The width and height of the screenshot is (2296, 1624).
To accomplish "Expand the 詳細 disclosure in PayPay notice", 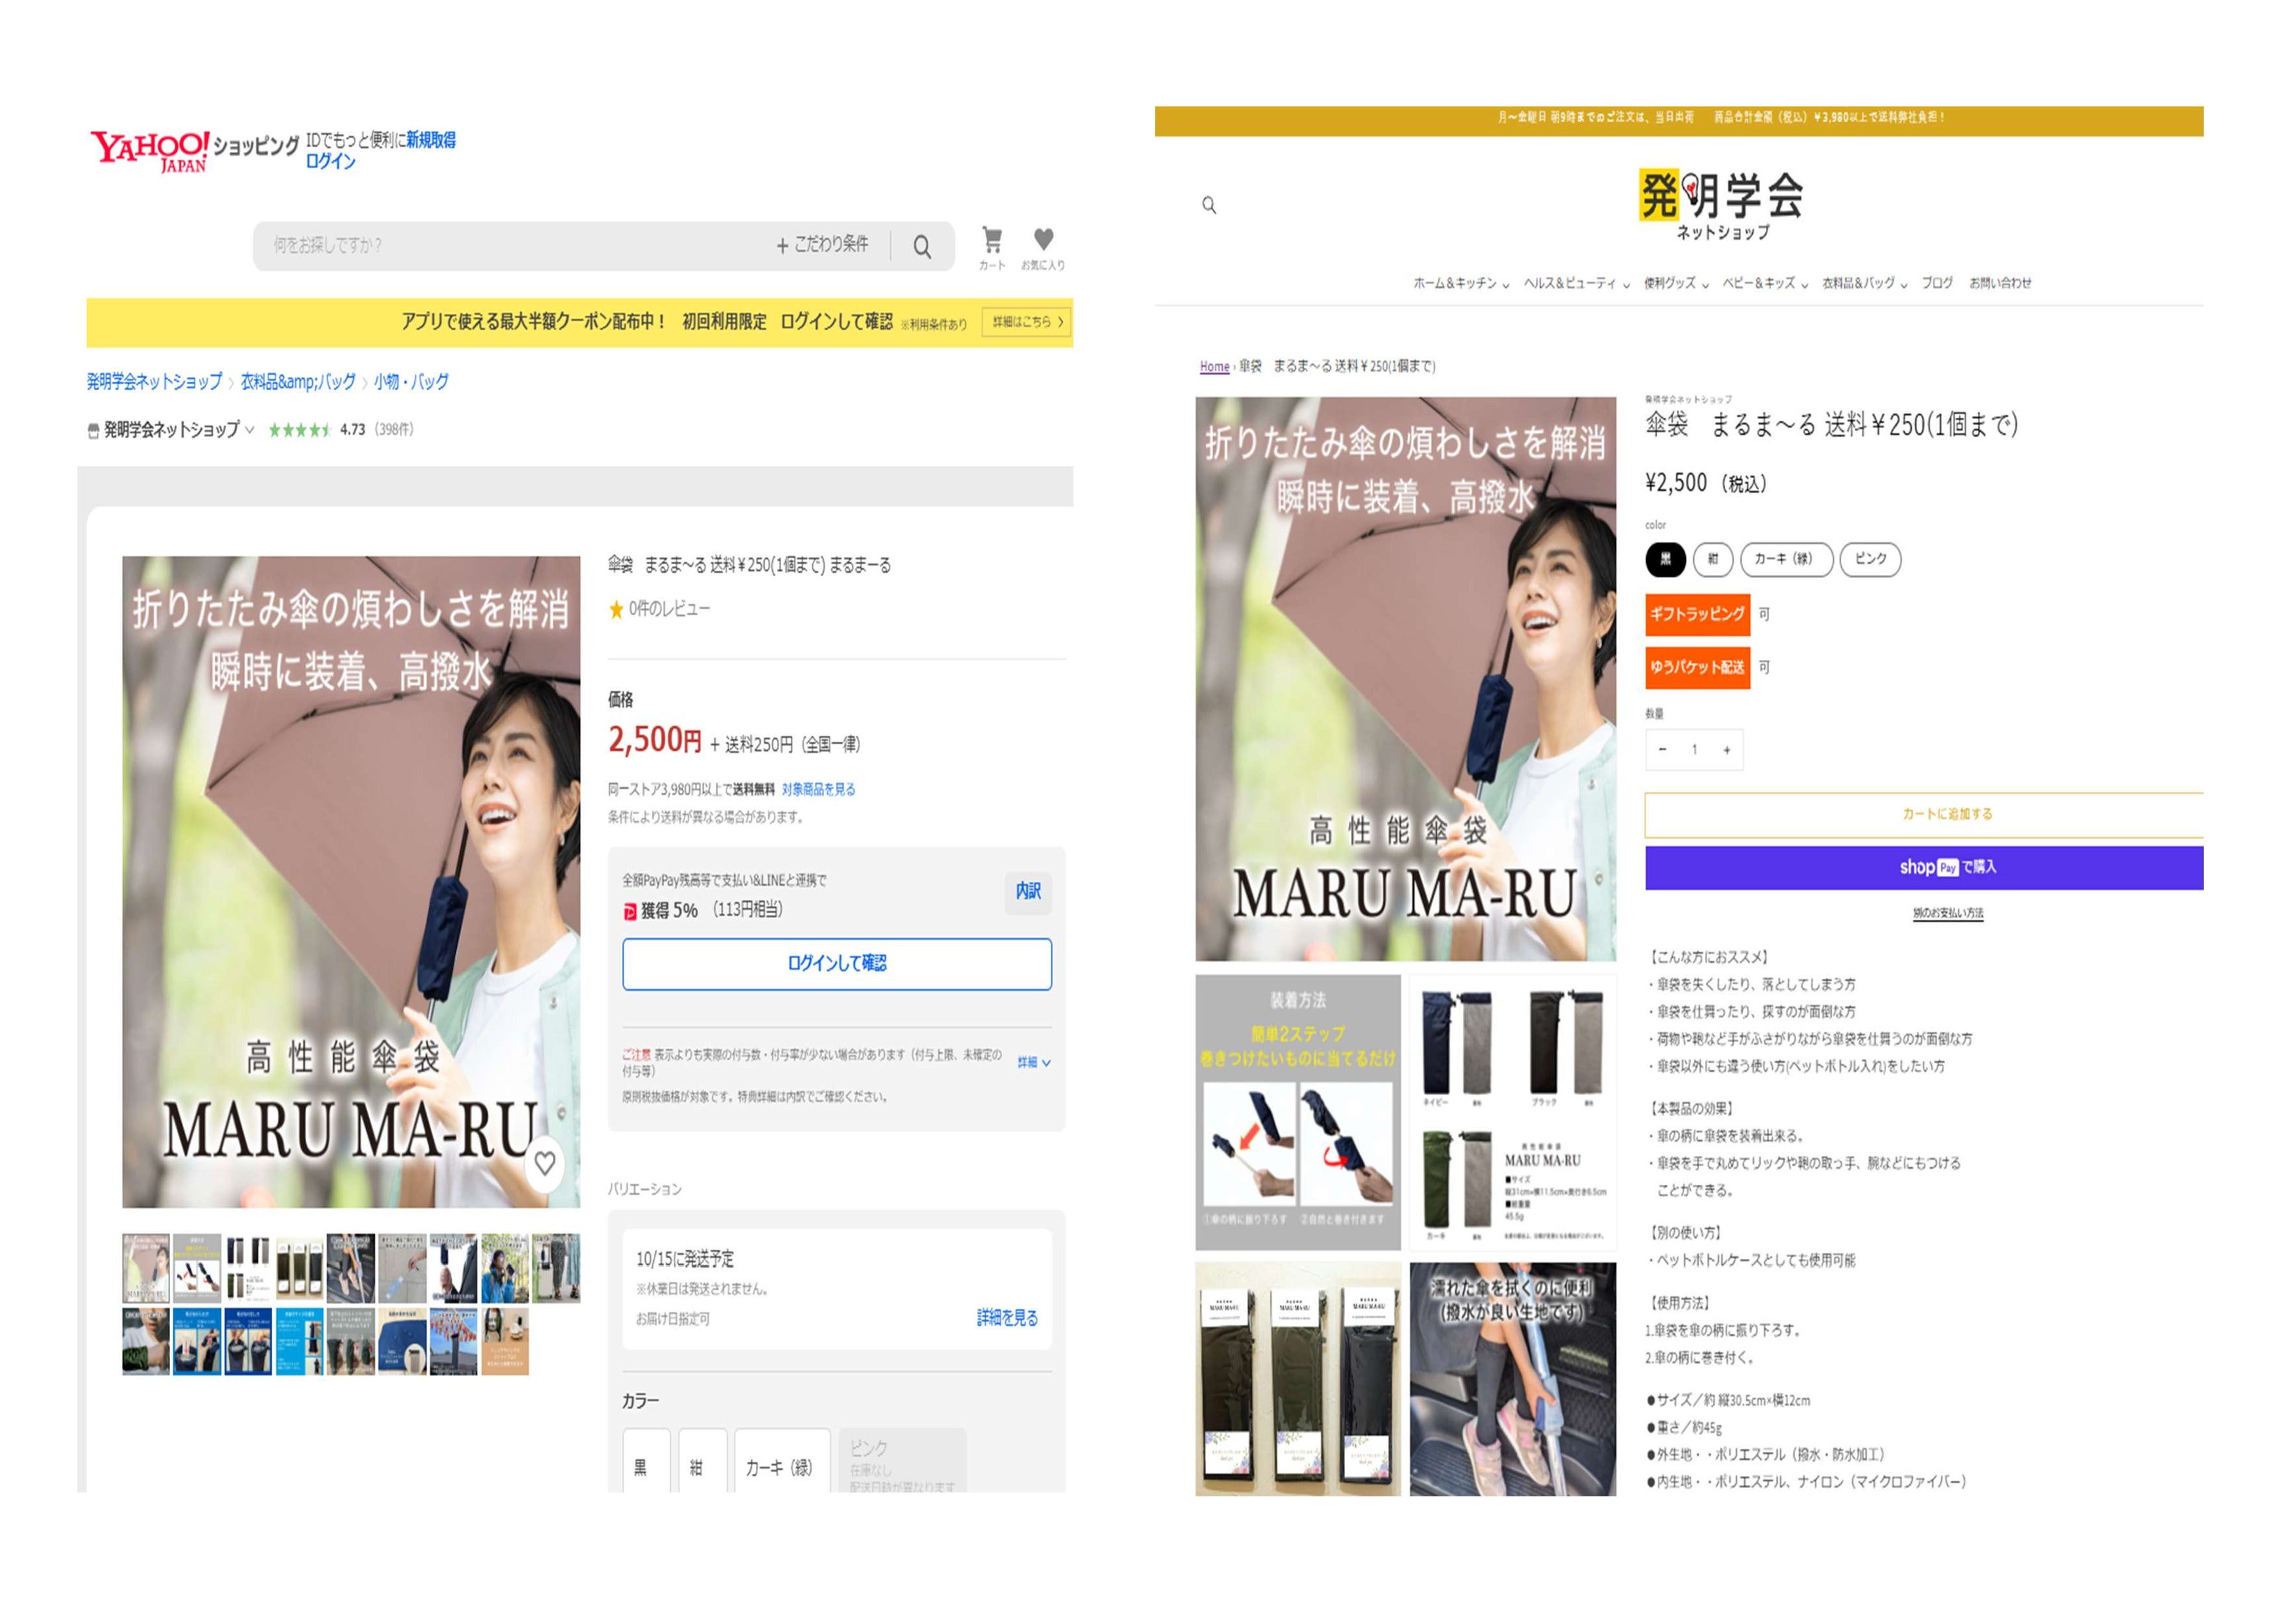I will pos(1033,1062).
